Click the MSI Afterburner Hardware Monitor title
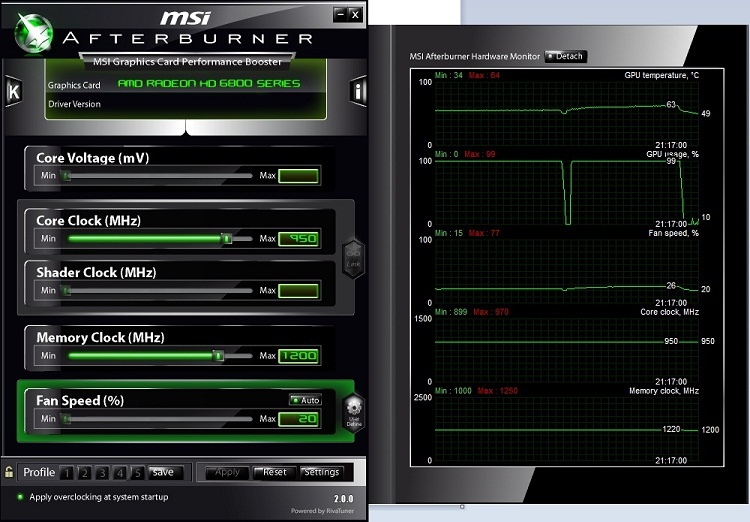Viewport: 750px width, 522px height. pyautogui.click(x=474, y=56)
